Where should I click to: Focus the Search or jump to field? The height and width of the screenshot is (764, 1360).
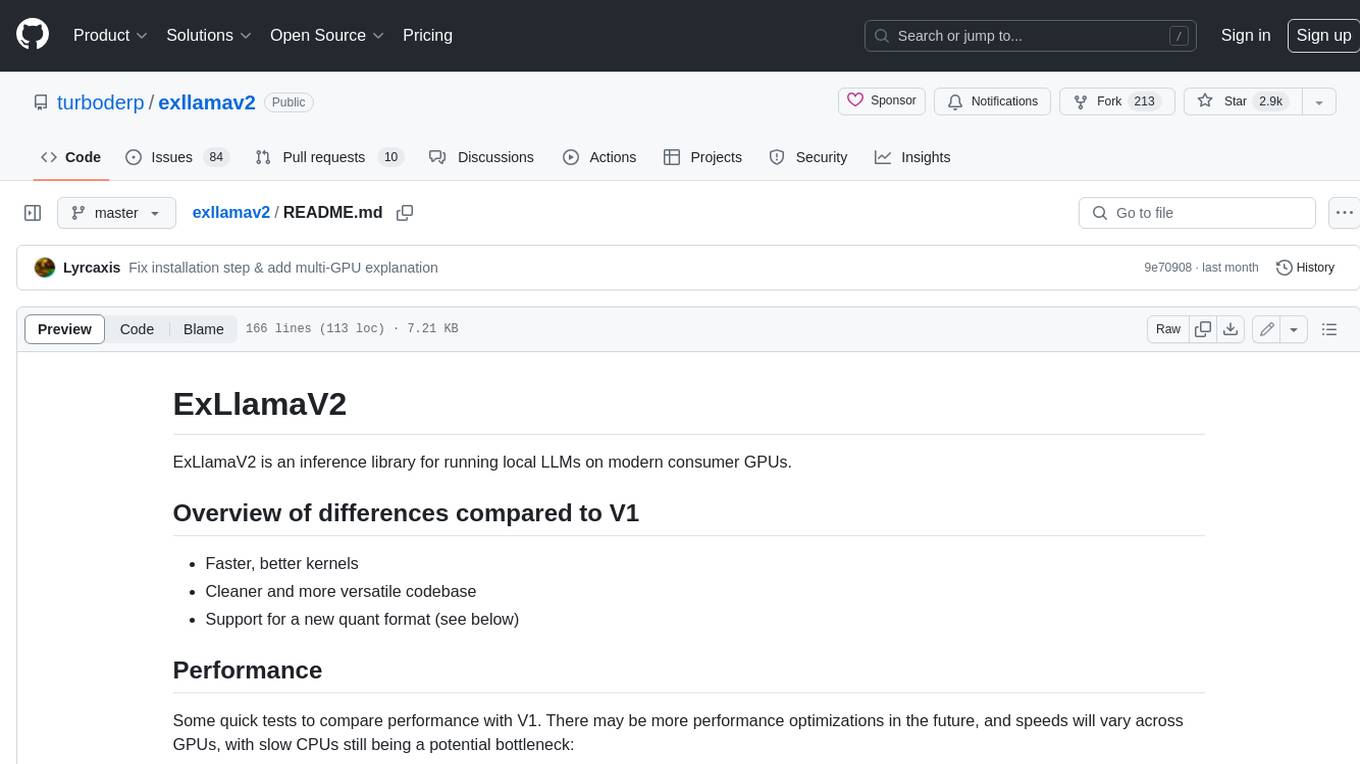tap(1031, 36)
